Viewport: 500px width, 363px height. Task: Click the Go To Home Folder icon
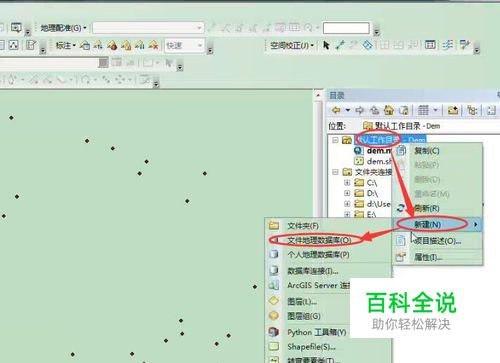pos(389,110)
